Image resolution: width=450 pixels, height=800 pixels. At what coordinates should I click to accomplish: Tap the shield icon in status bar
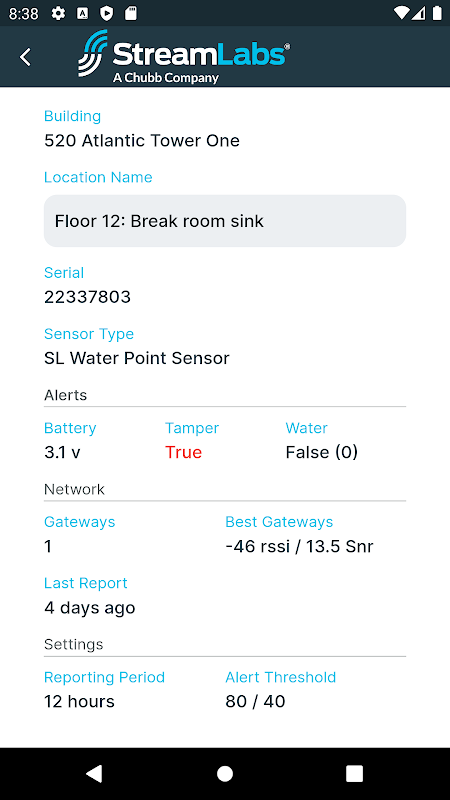[x=106, y=13]
